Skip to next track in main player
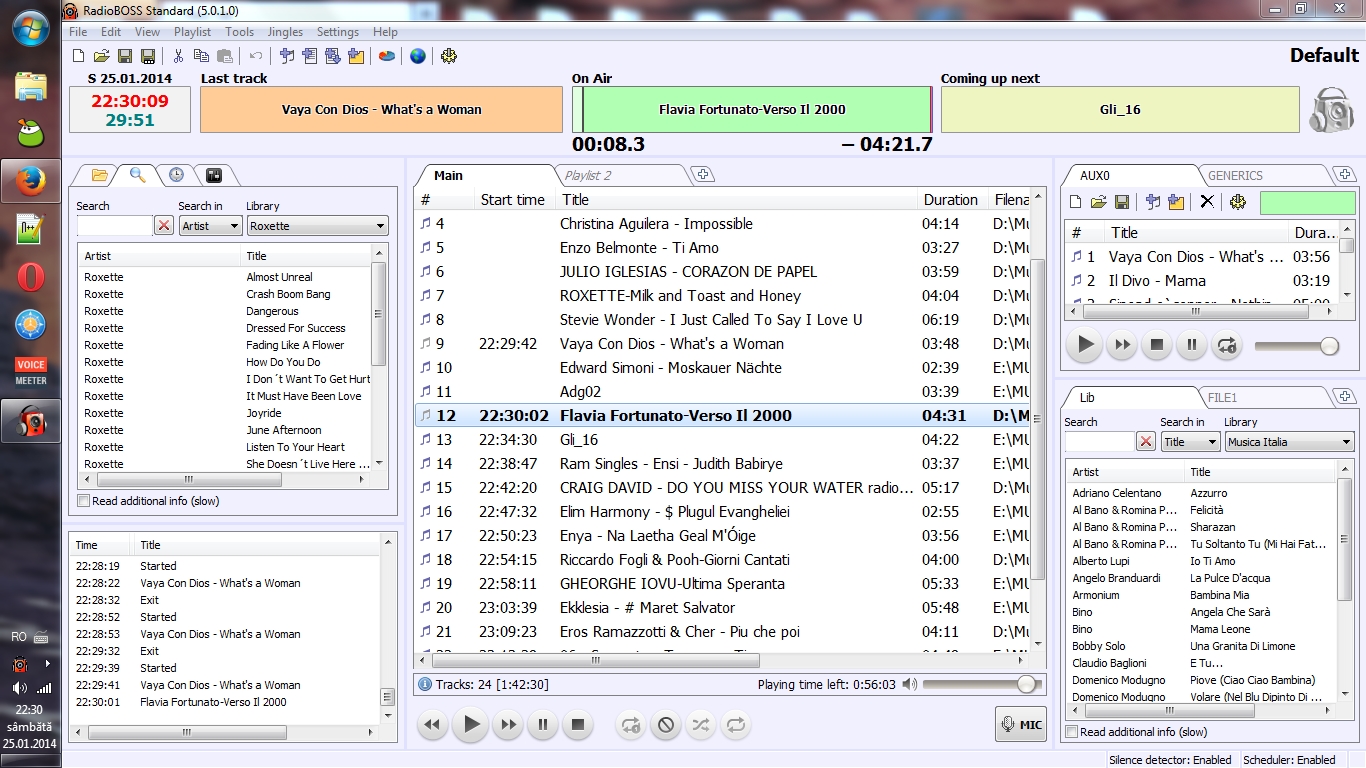The image size is (1366, 768). point(508,724)
